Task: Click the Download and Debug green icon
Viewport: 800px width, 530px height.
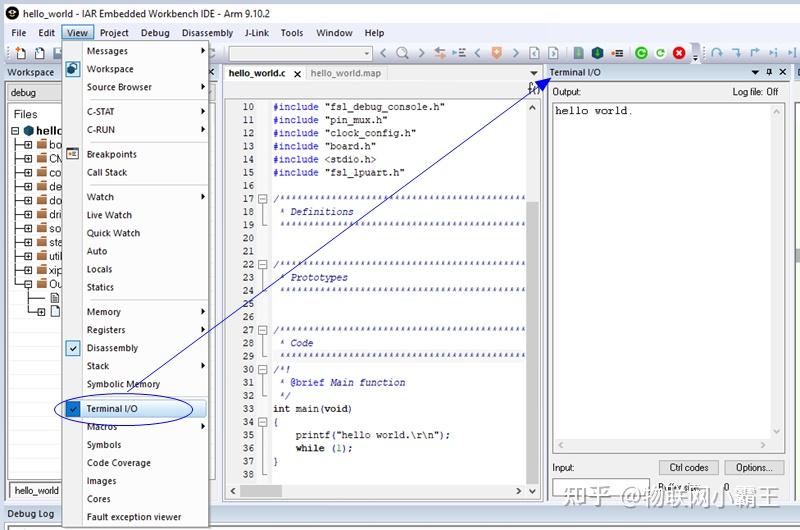Action: [x=641, y=53]
